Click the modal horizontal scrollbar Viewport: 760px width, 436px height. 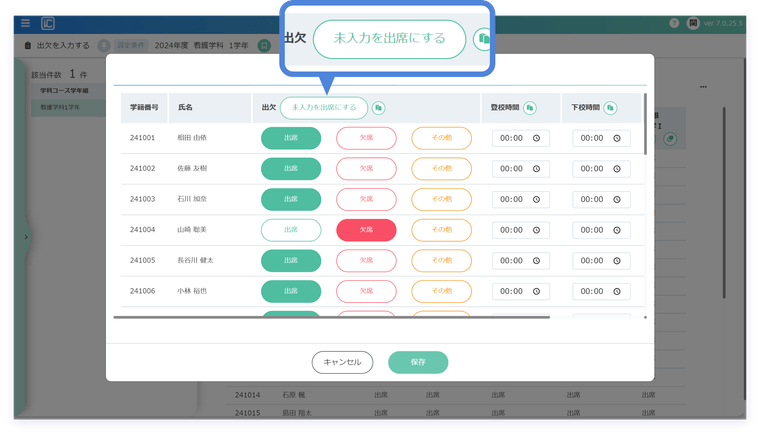click(332, 317)
